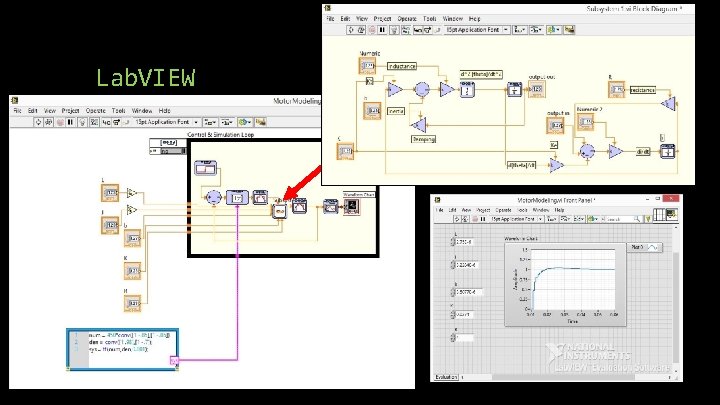Click Abort Execution in Subsystem Block Diagram toolbar
Image resolution: width=720 pixels, height=405 pixels.
pos(372,30)
